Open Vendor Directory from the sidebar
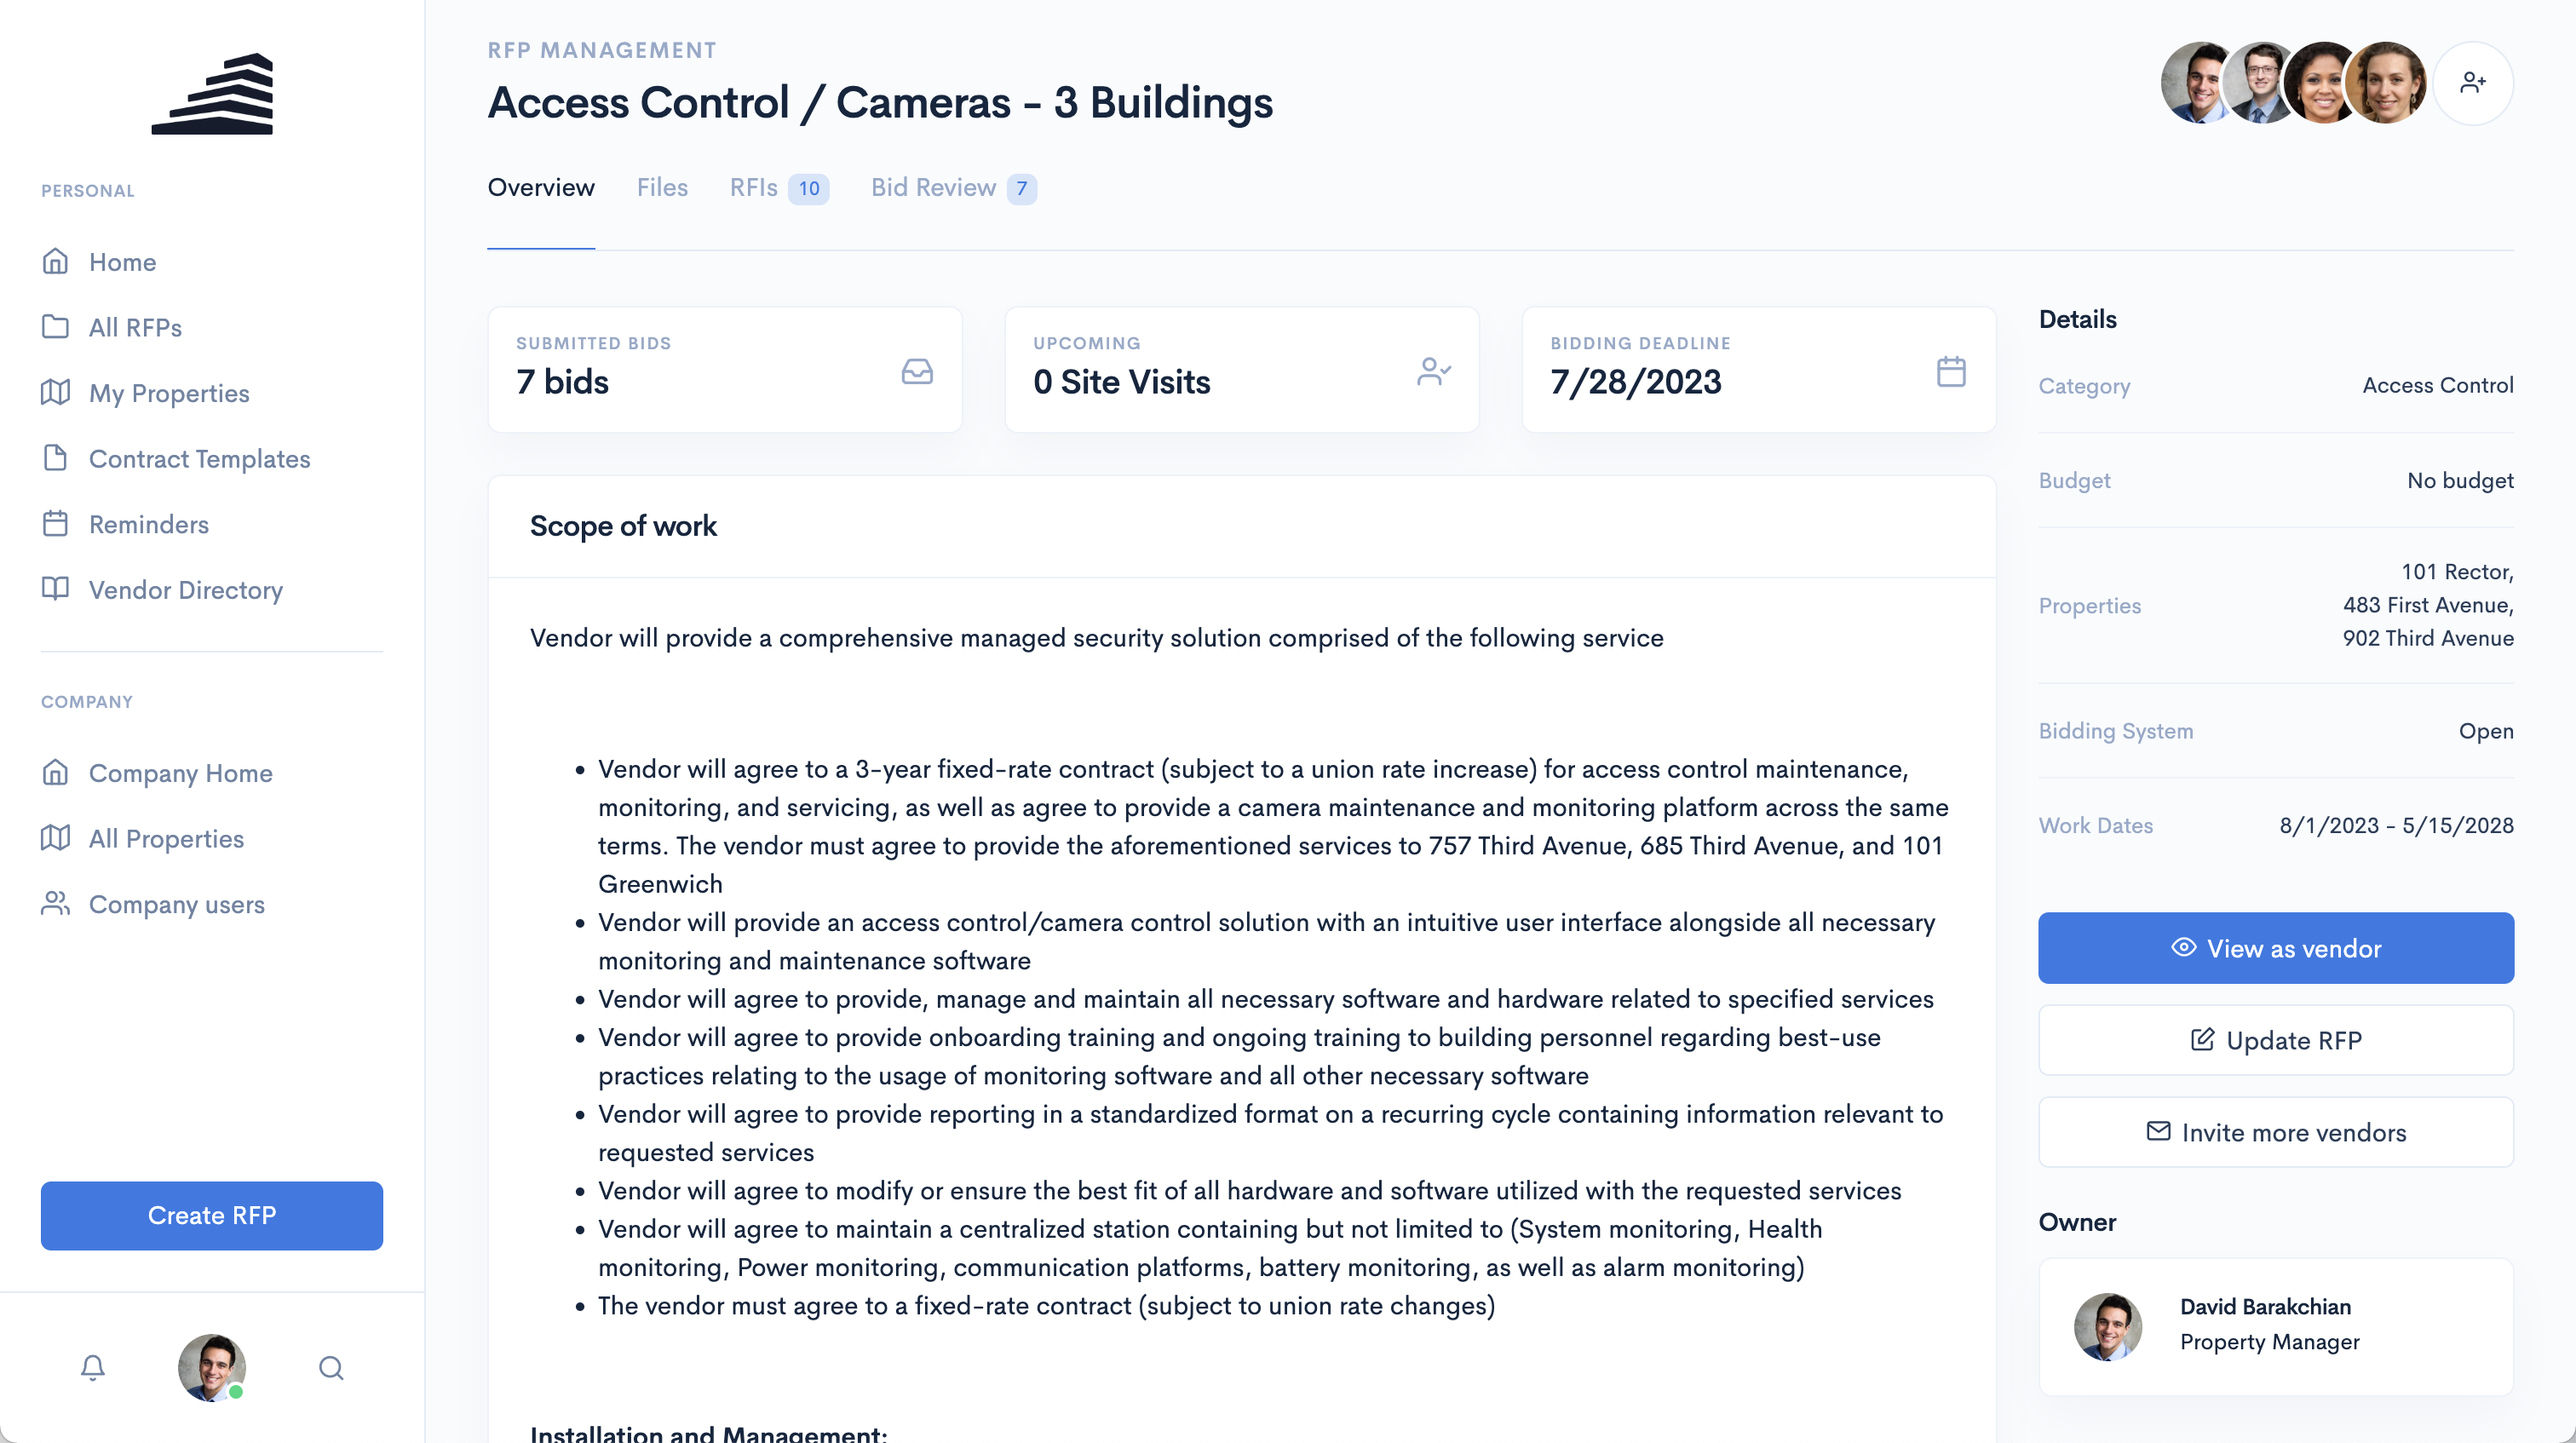 coord(185,590)
